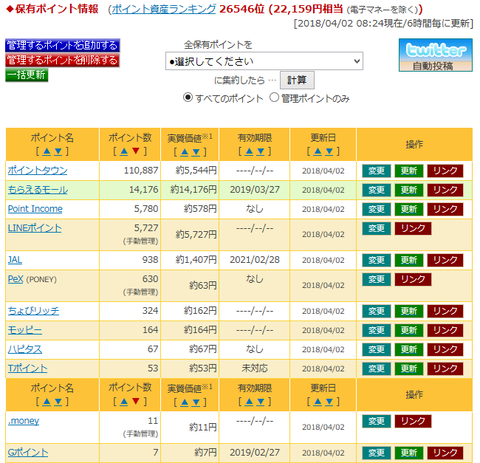
Task: Sort point count ascending in lower header
Action: tap(124, 402)
